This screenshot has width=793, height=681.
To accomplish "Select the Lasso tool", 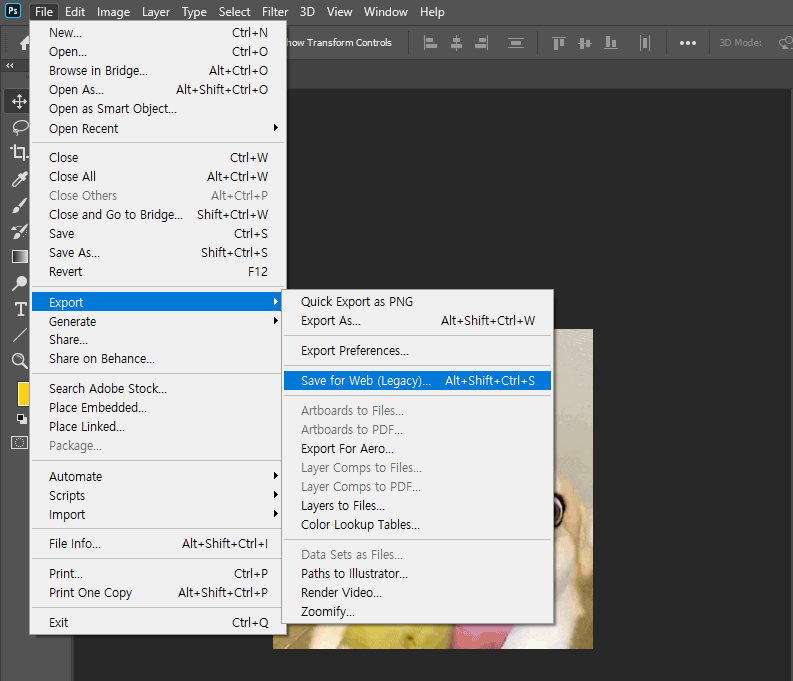I will pos(20,127).
